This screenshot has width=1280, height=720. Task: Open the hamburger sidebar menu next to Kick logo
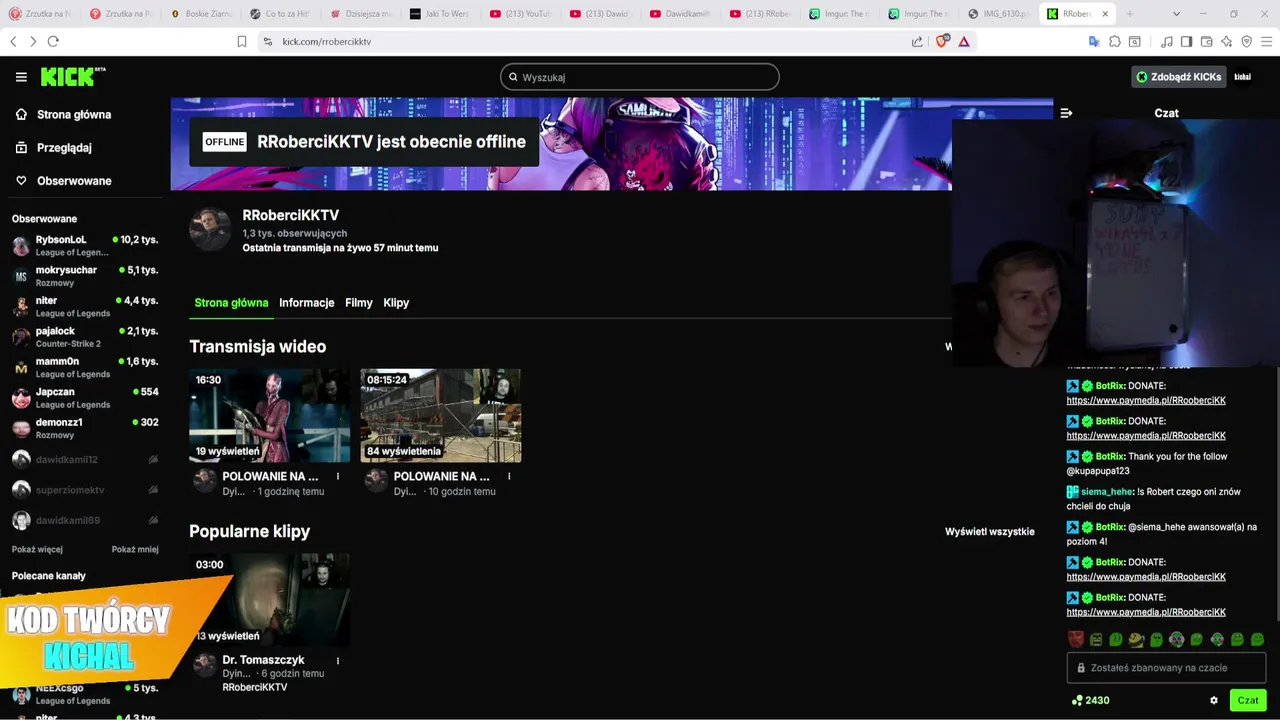(x=21, y=77)
